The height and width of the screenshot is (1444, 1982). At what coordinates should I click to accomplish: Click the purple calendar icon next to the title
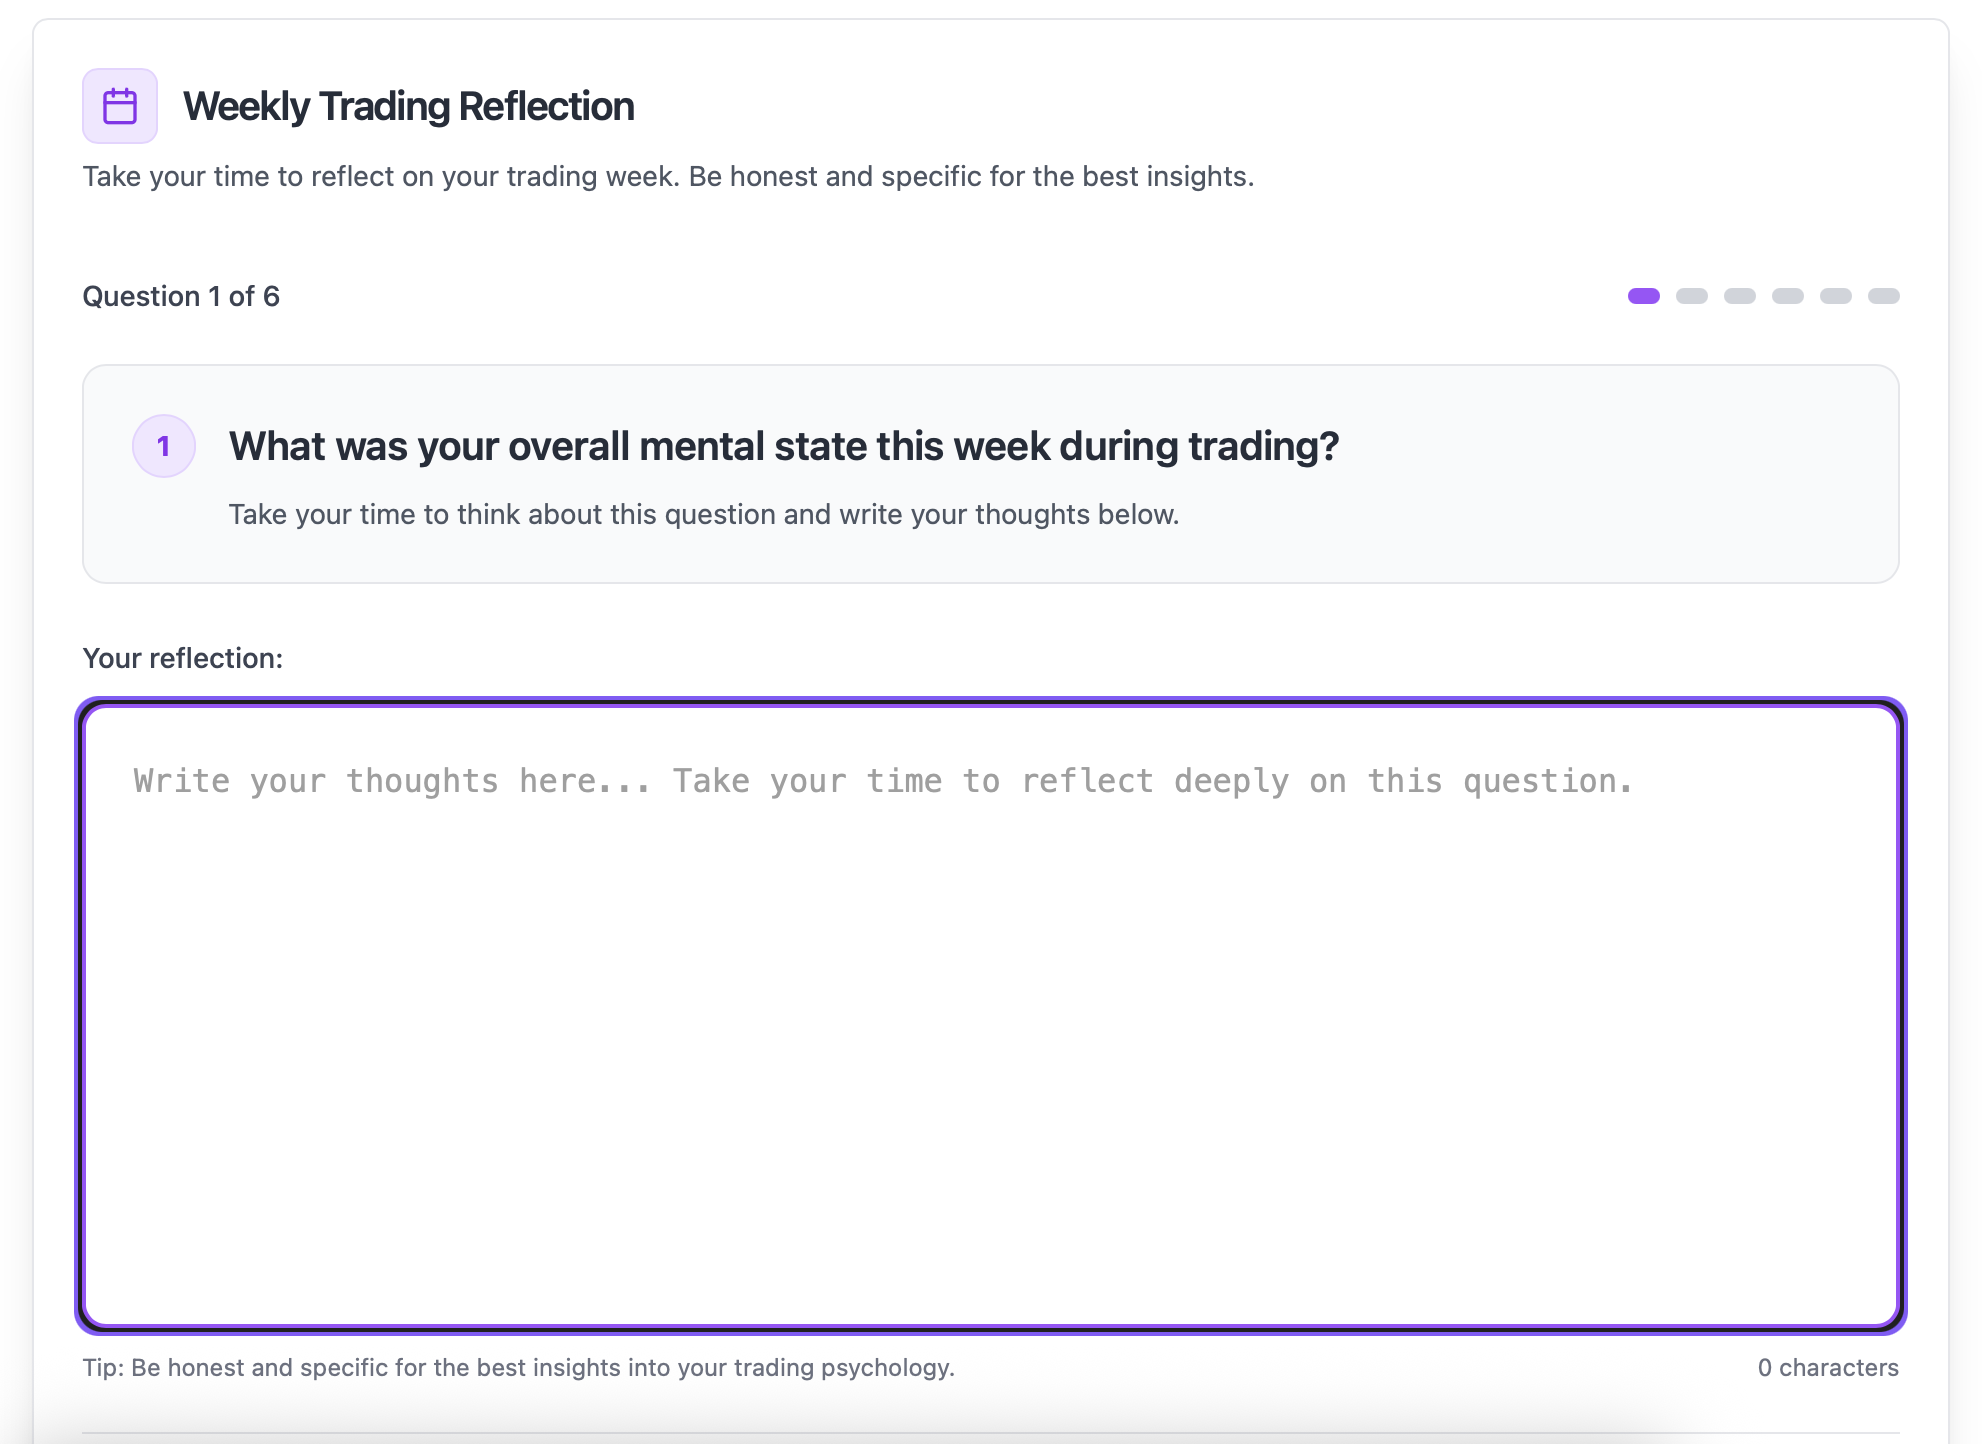coord(119,104)
